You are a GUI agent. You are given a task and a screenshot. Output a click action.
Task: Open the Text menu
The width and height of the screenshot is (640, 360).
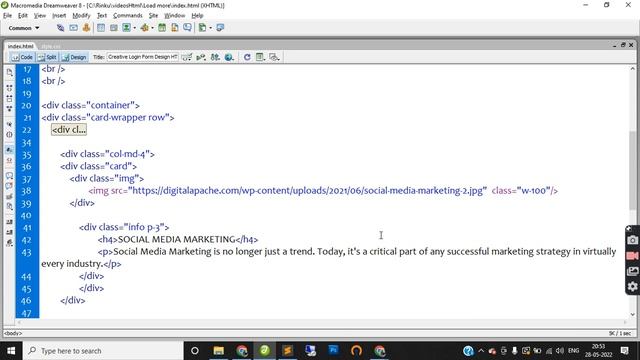(x=102, y=15)
